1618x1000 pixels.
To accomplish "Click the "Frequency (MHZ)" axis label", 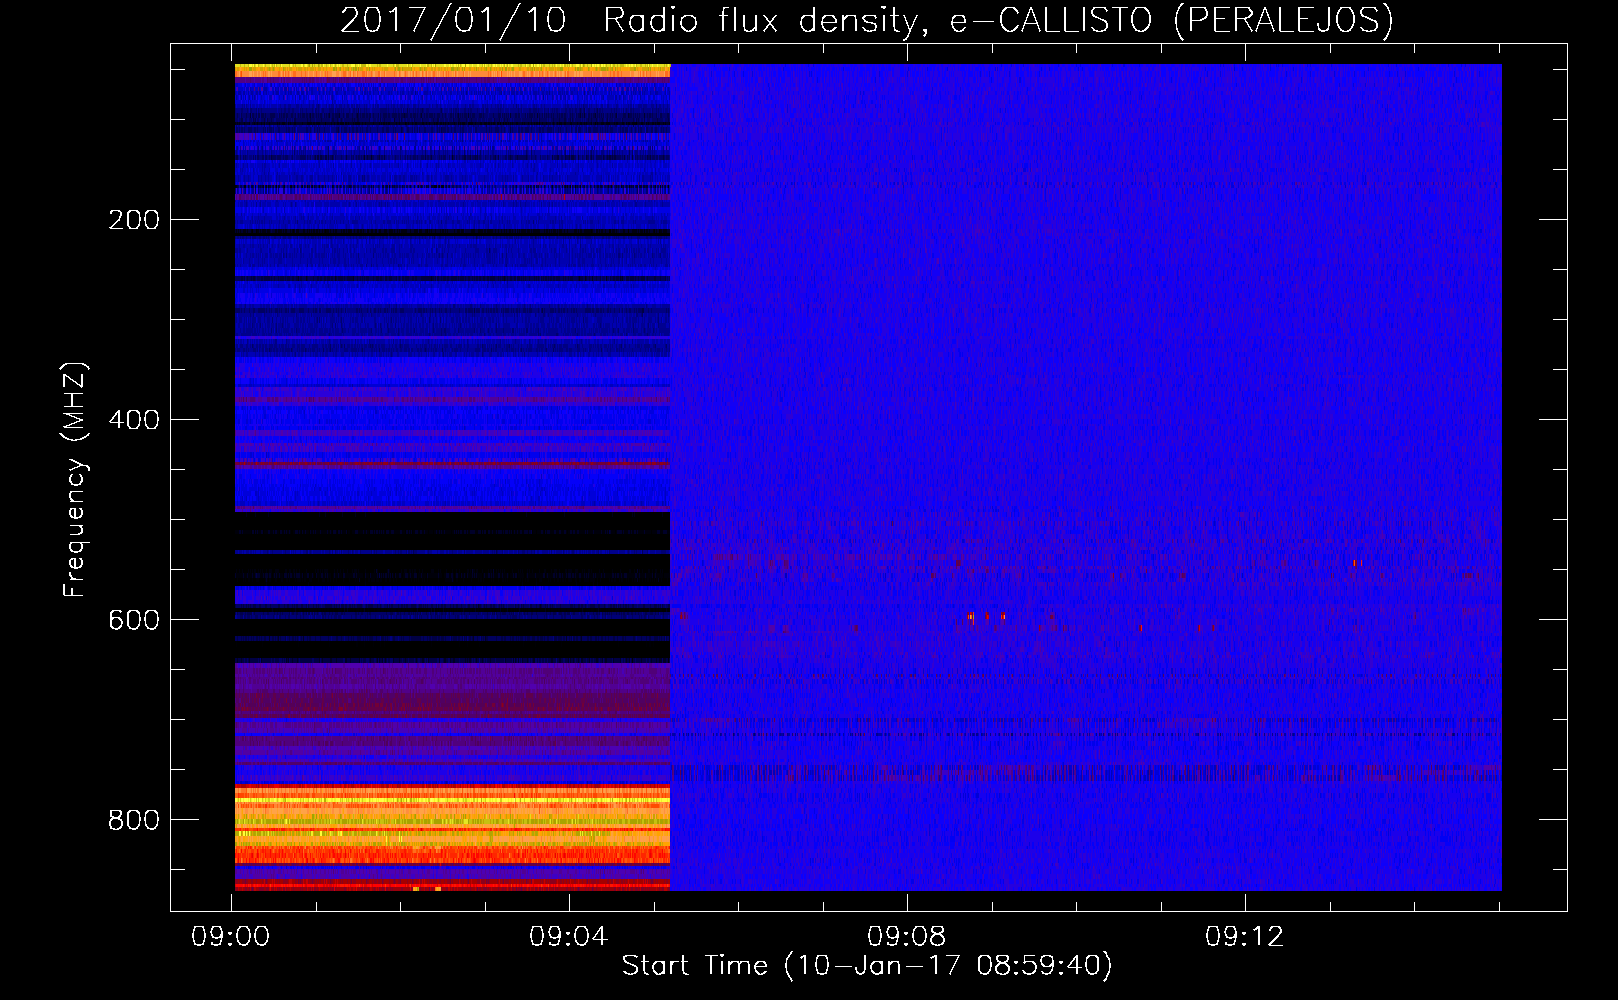I will (x=74, y=479).
